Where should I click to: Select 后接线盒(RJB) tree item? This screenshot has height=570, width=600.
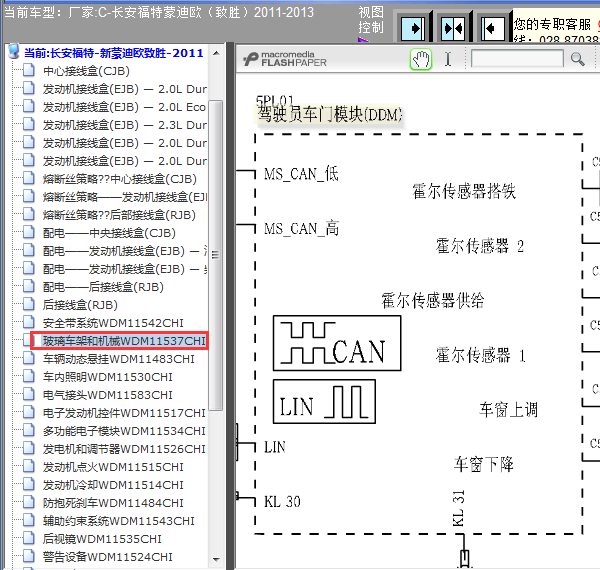pyautogui.click(x=80, y=305)
